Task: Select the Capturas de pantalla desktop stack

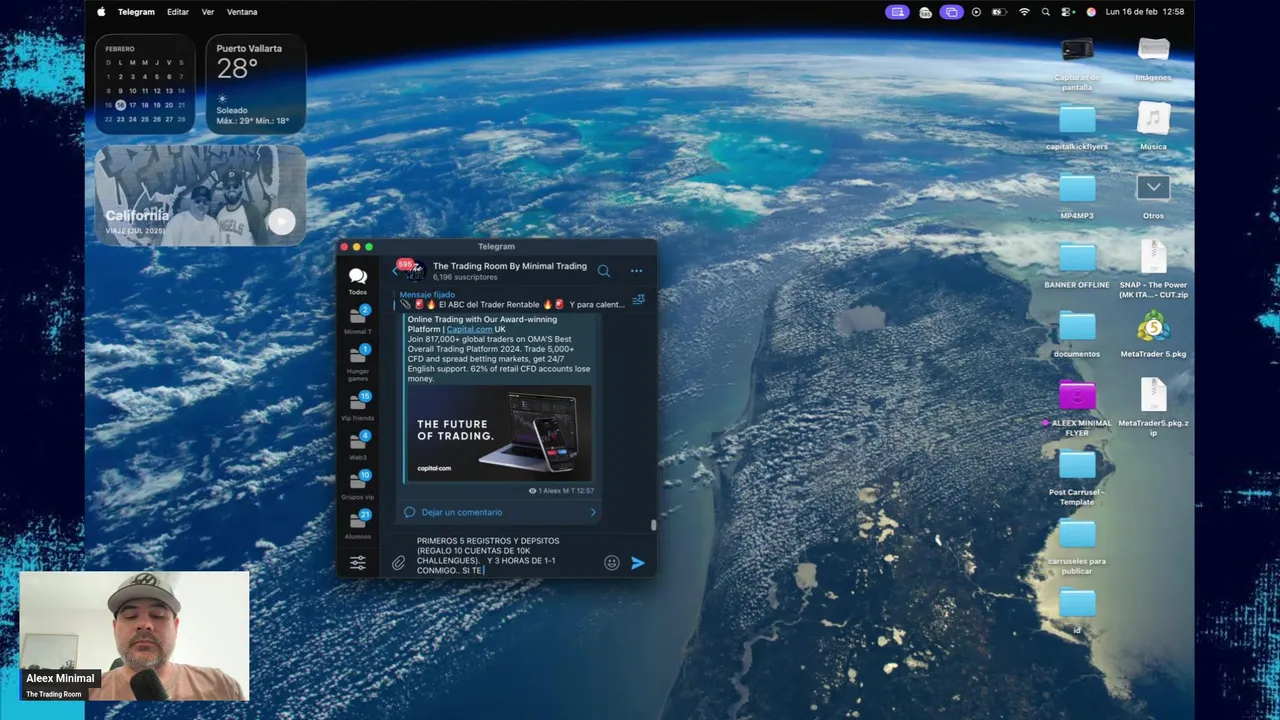Action: [x=1077, y=61]
